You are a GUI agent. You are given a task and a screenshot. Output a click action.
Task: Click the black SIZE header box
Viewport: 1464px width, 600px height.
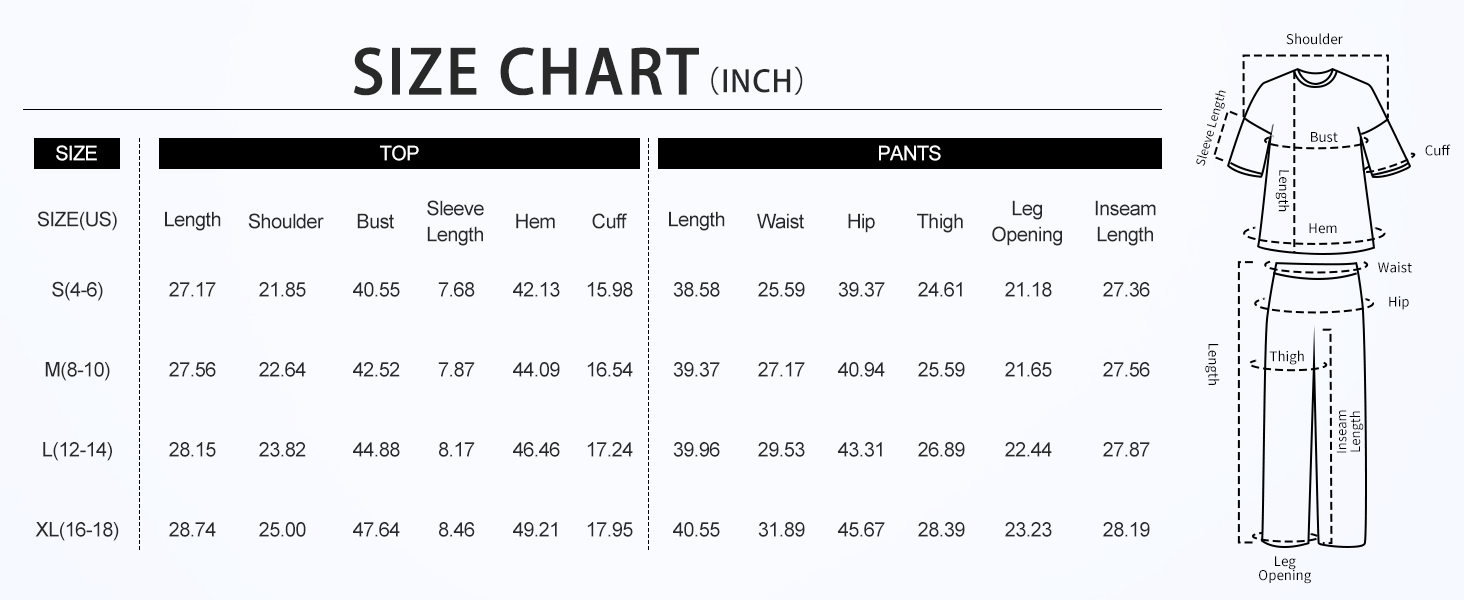point(77,153)
